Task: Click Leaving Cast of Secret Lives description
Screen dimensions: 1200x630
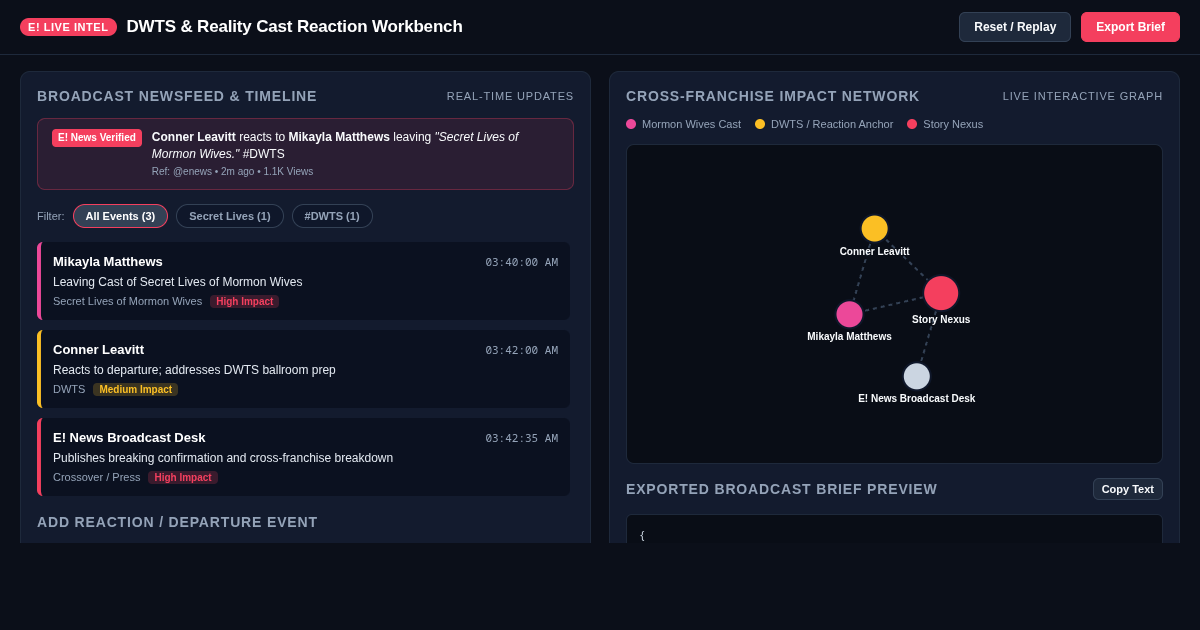Action: pos(177,282)
